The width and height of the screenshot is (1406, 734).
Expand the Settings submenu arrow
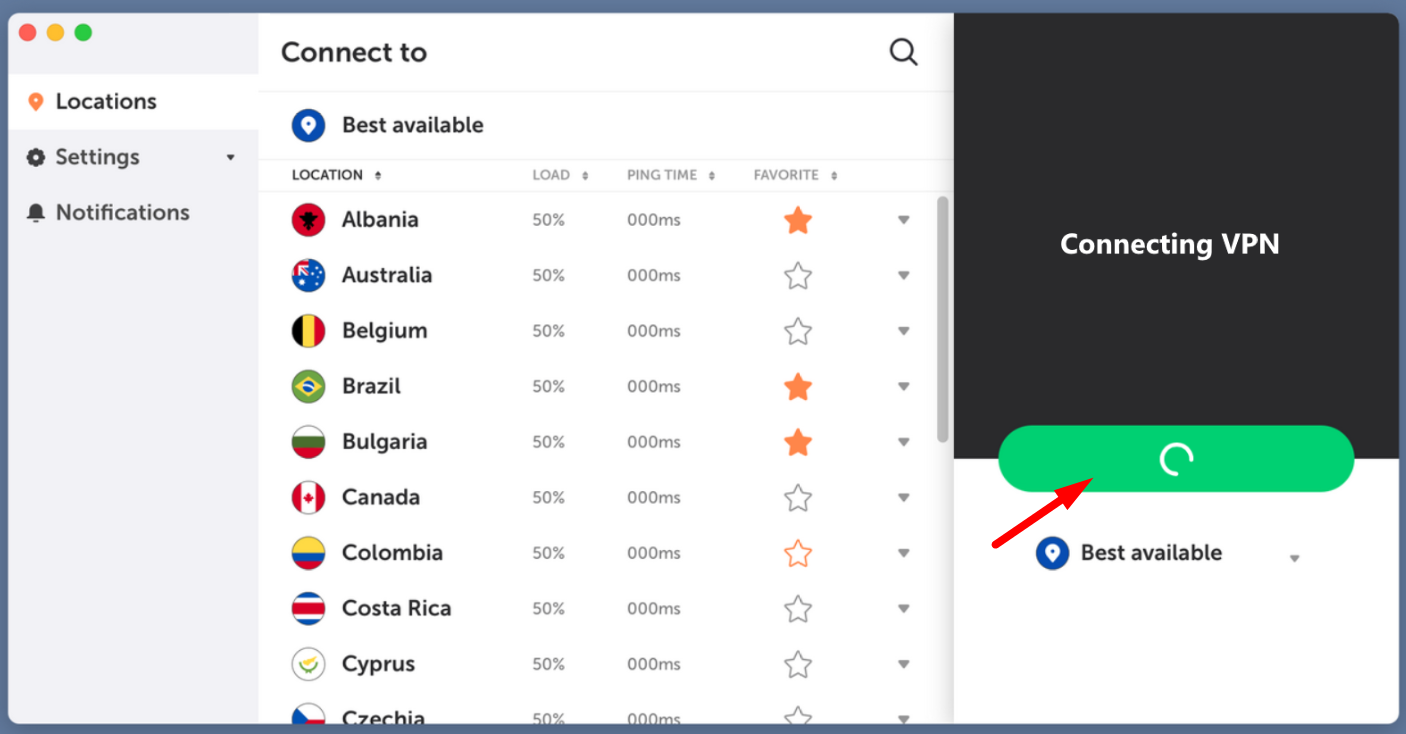pyautogui.click(x=231, y=158)
